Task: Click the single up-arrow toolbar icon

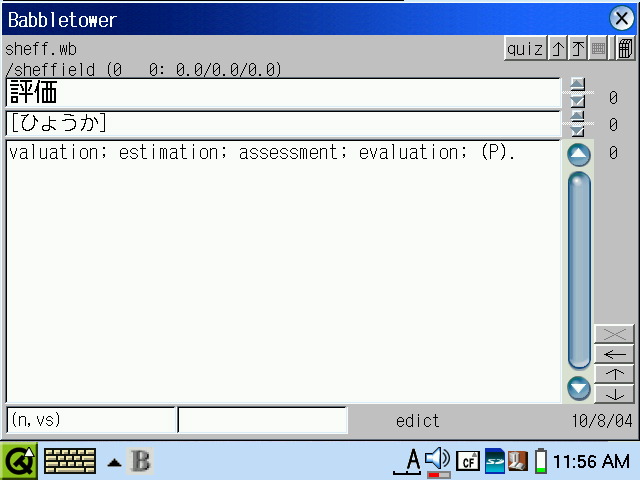Action: [558, 49]
